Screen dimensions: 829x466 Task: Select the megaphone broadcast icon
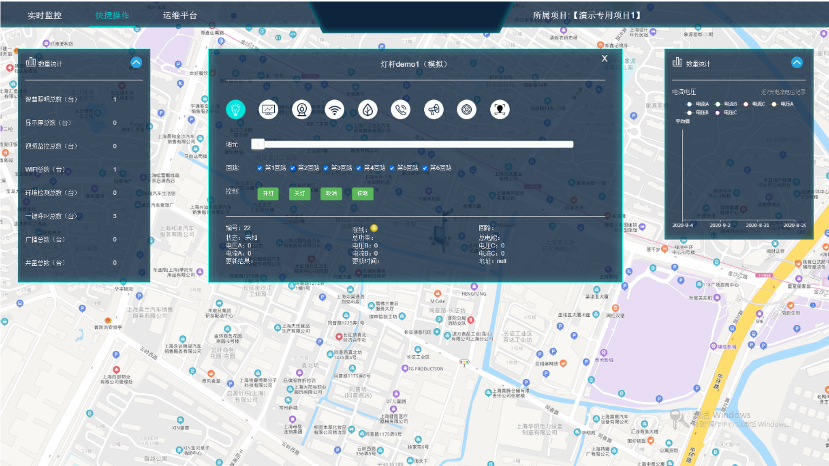tap(433, 109)
